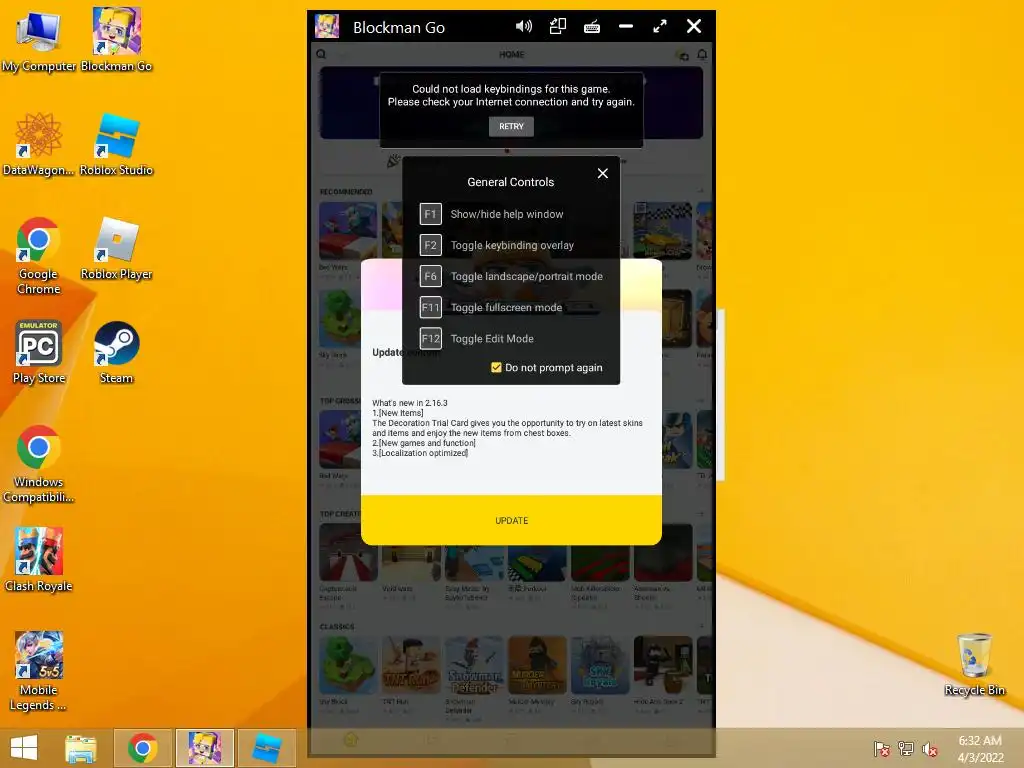
Task: Open the Play Store emulator shortcut
Action: coord(39,352)
